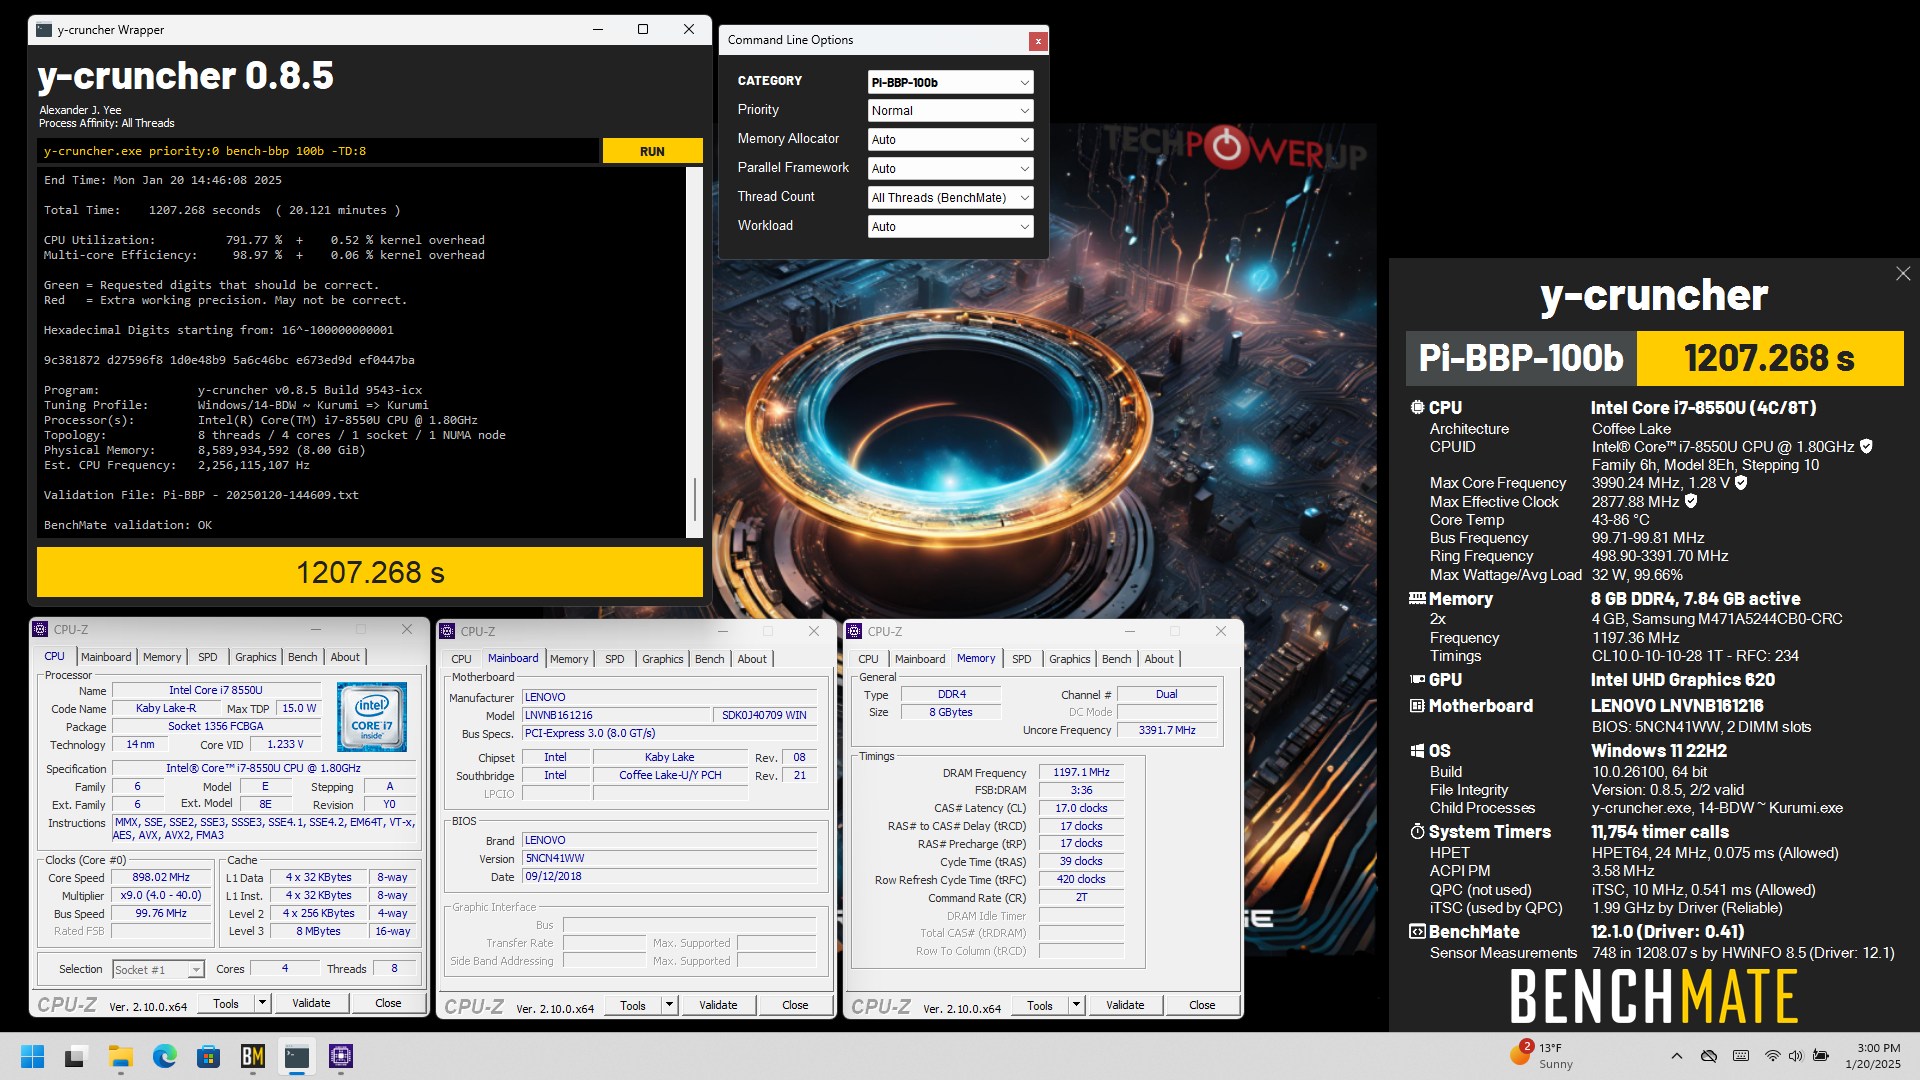Open Bench tab in Mainboard CPU-Z window

click(710, 659)
